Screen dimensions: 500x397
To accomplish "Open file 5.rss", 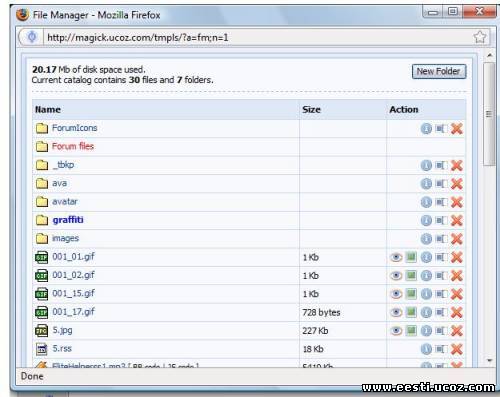I will tap(62, 348).
